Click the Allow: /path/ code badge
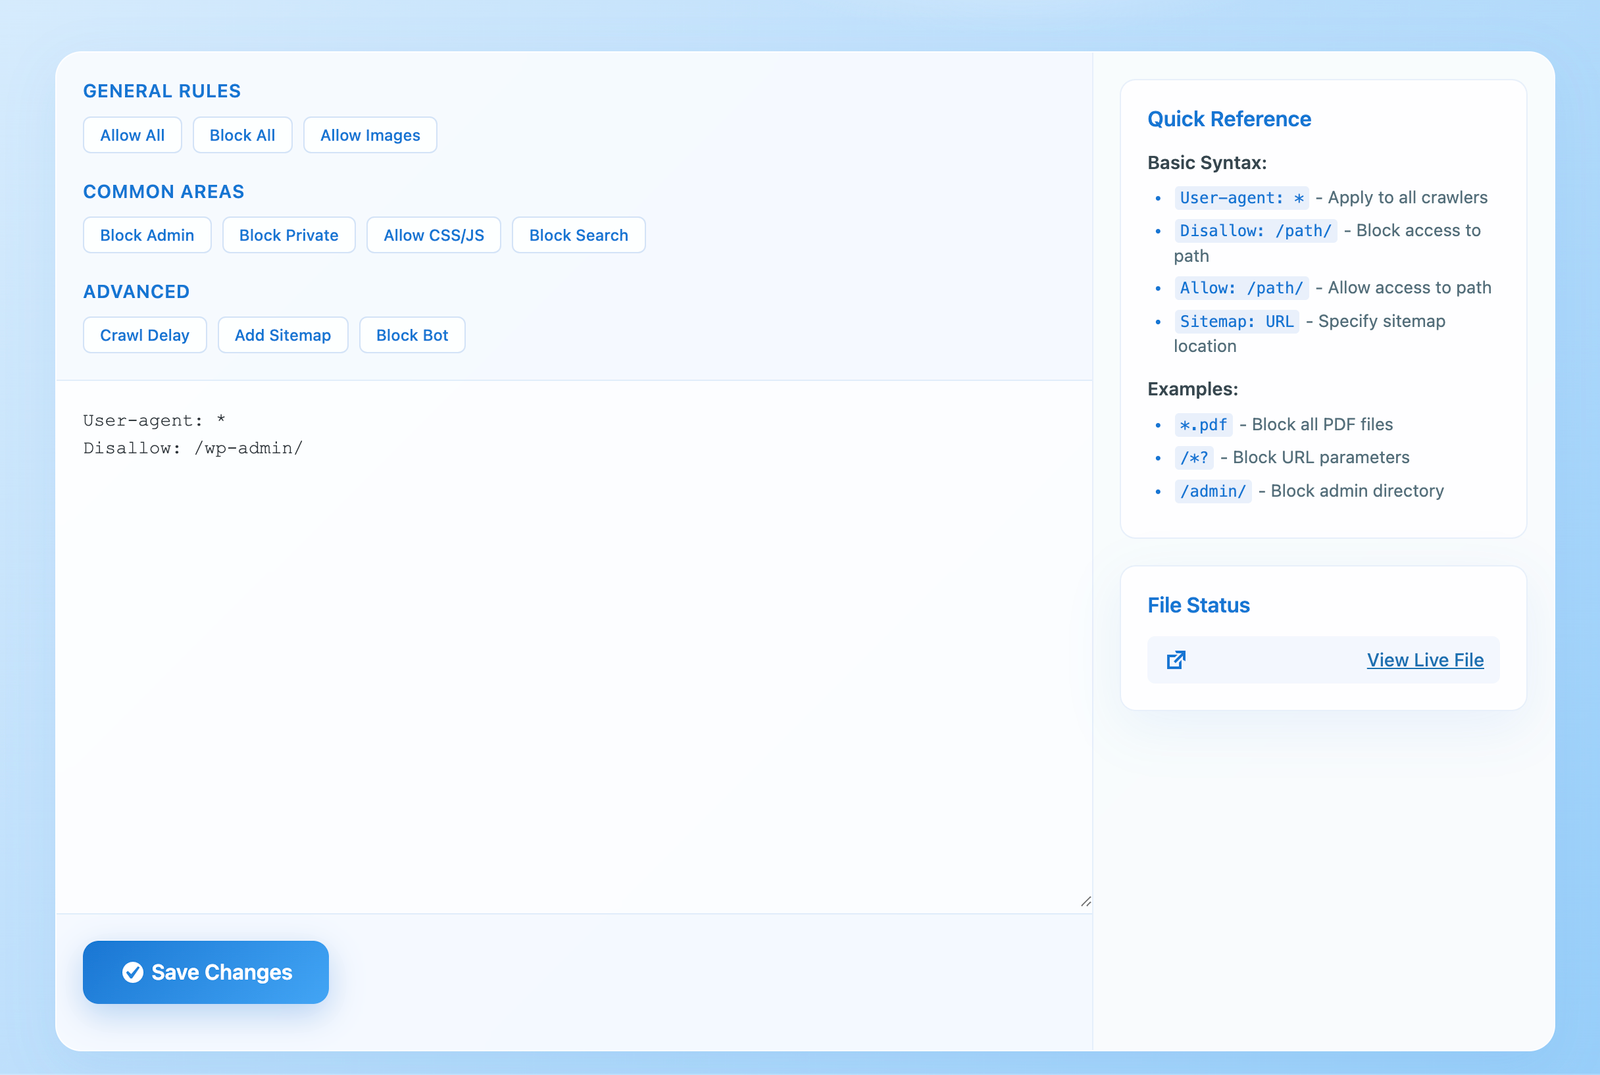 pos(1241,287)
